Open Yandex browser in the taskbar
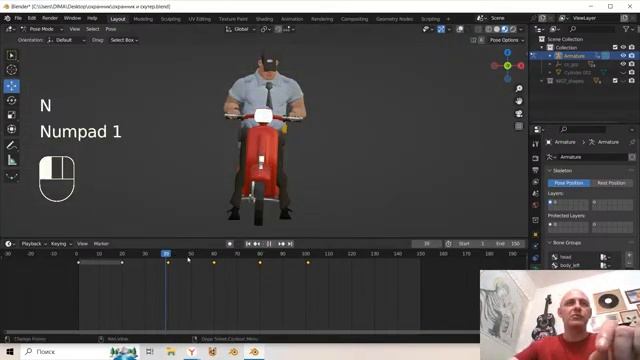Screen dimensions: 640x360 point(191,351)
